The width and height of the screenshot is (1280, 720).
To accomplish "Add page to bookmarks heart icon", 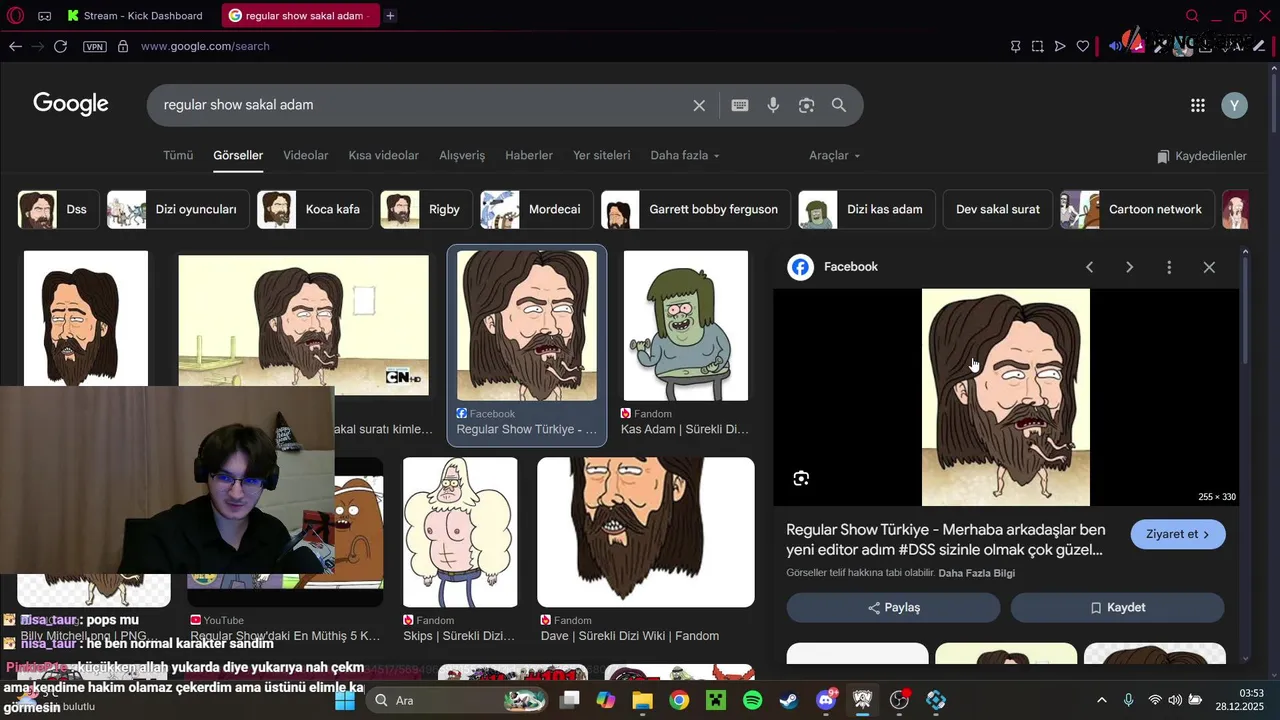I will [x=1083, y=46].
